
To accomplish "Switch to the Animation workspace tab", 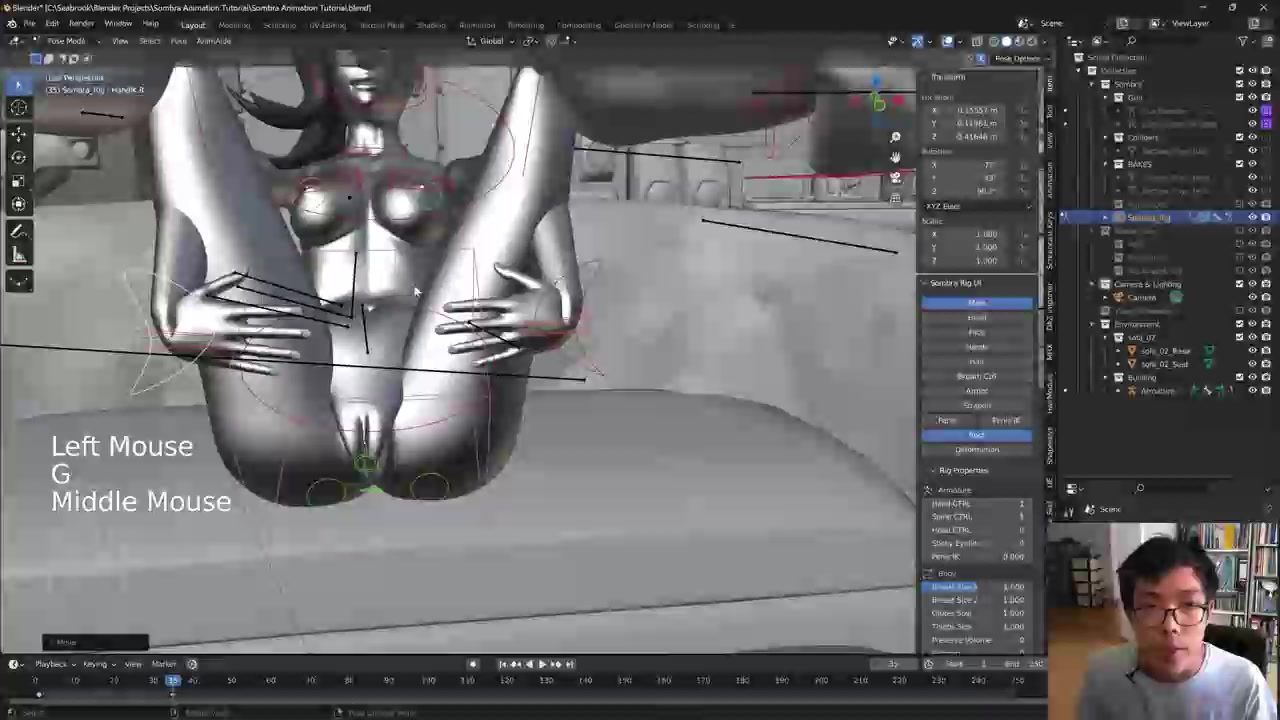I will pos(476,25).
